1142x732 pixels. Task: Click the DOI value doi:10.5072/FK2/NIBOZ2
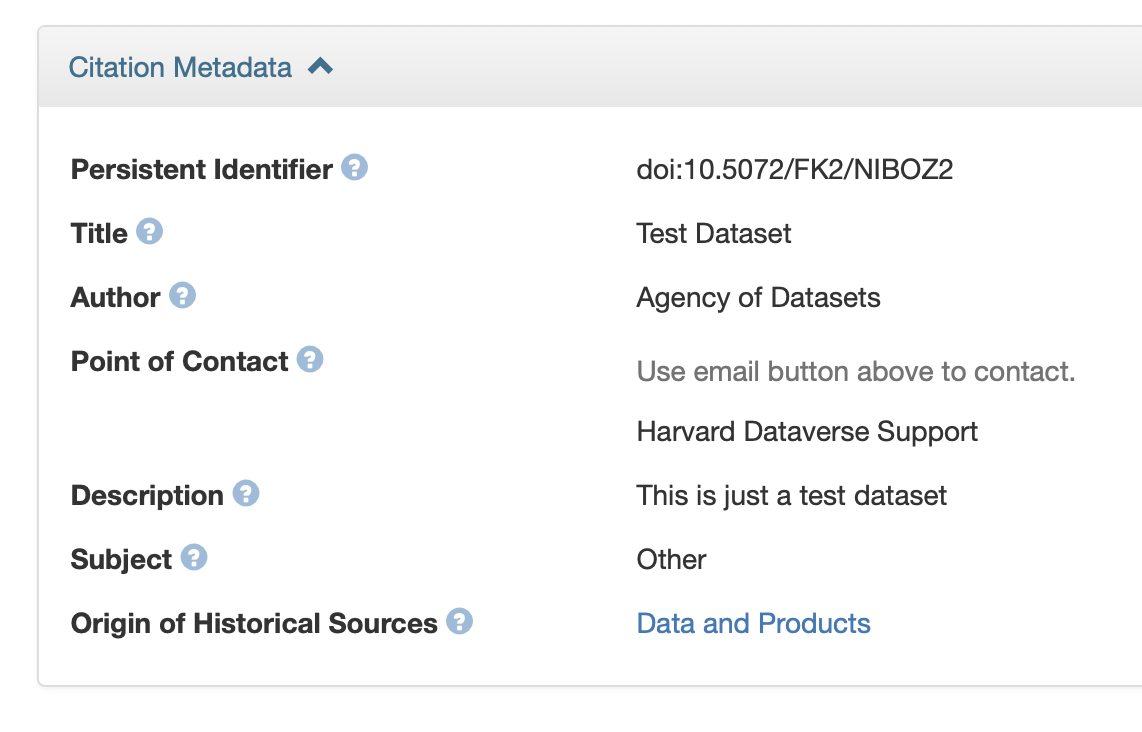[x=794, y=169]
